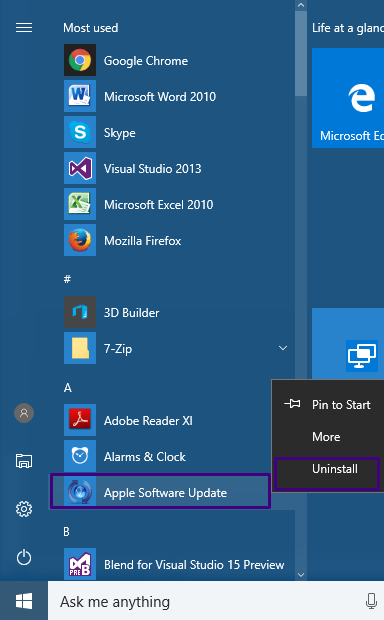Click the Alarms & Clock icon
Image resolution: width=384 pixels, height=620 pixels.
point(80,456)
